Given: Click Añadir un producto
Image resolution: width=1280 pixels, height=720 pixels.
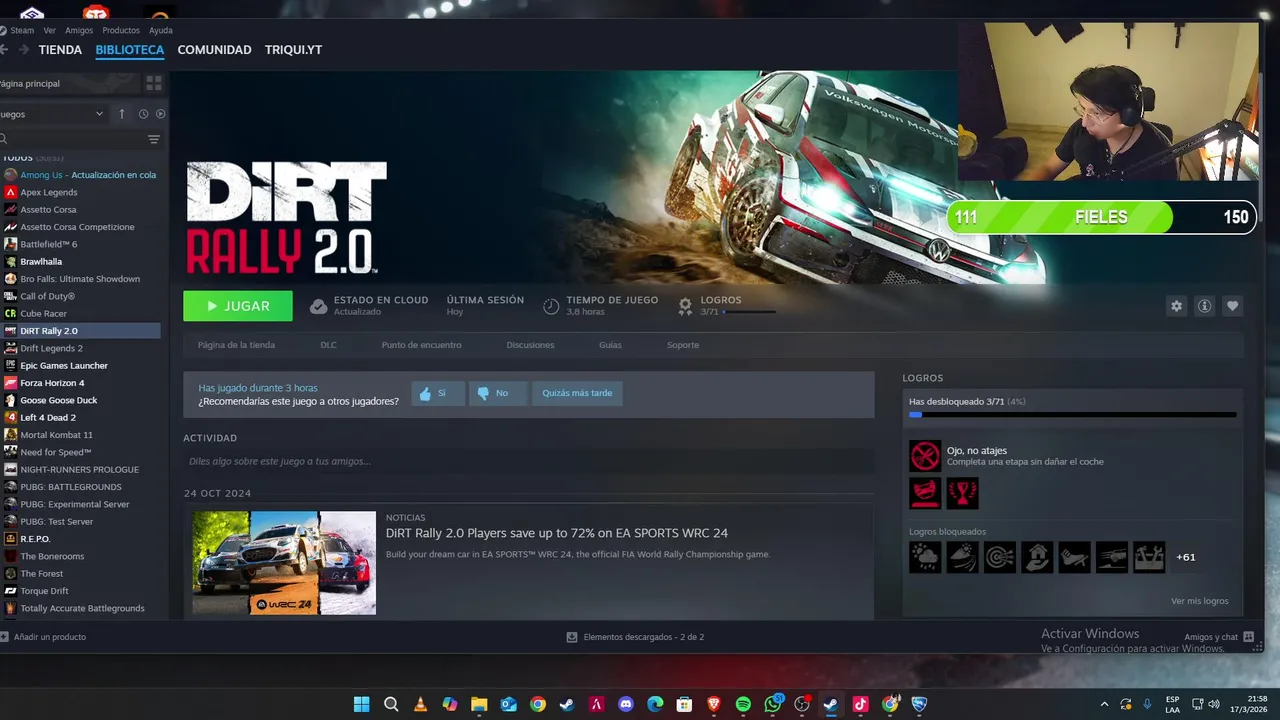Looking at the screenshot, I should point(44,637).
